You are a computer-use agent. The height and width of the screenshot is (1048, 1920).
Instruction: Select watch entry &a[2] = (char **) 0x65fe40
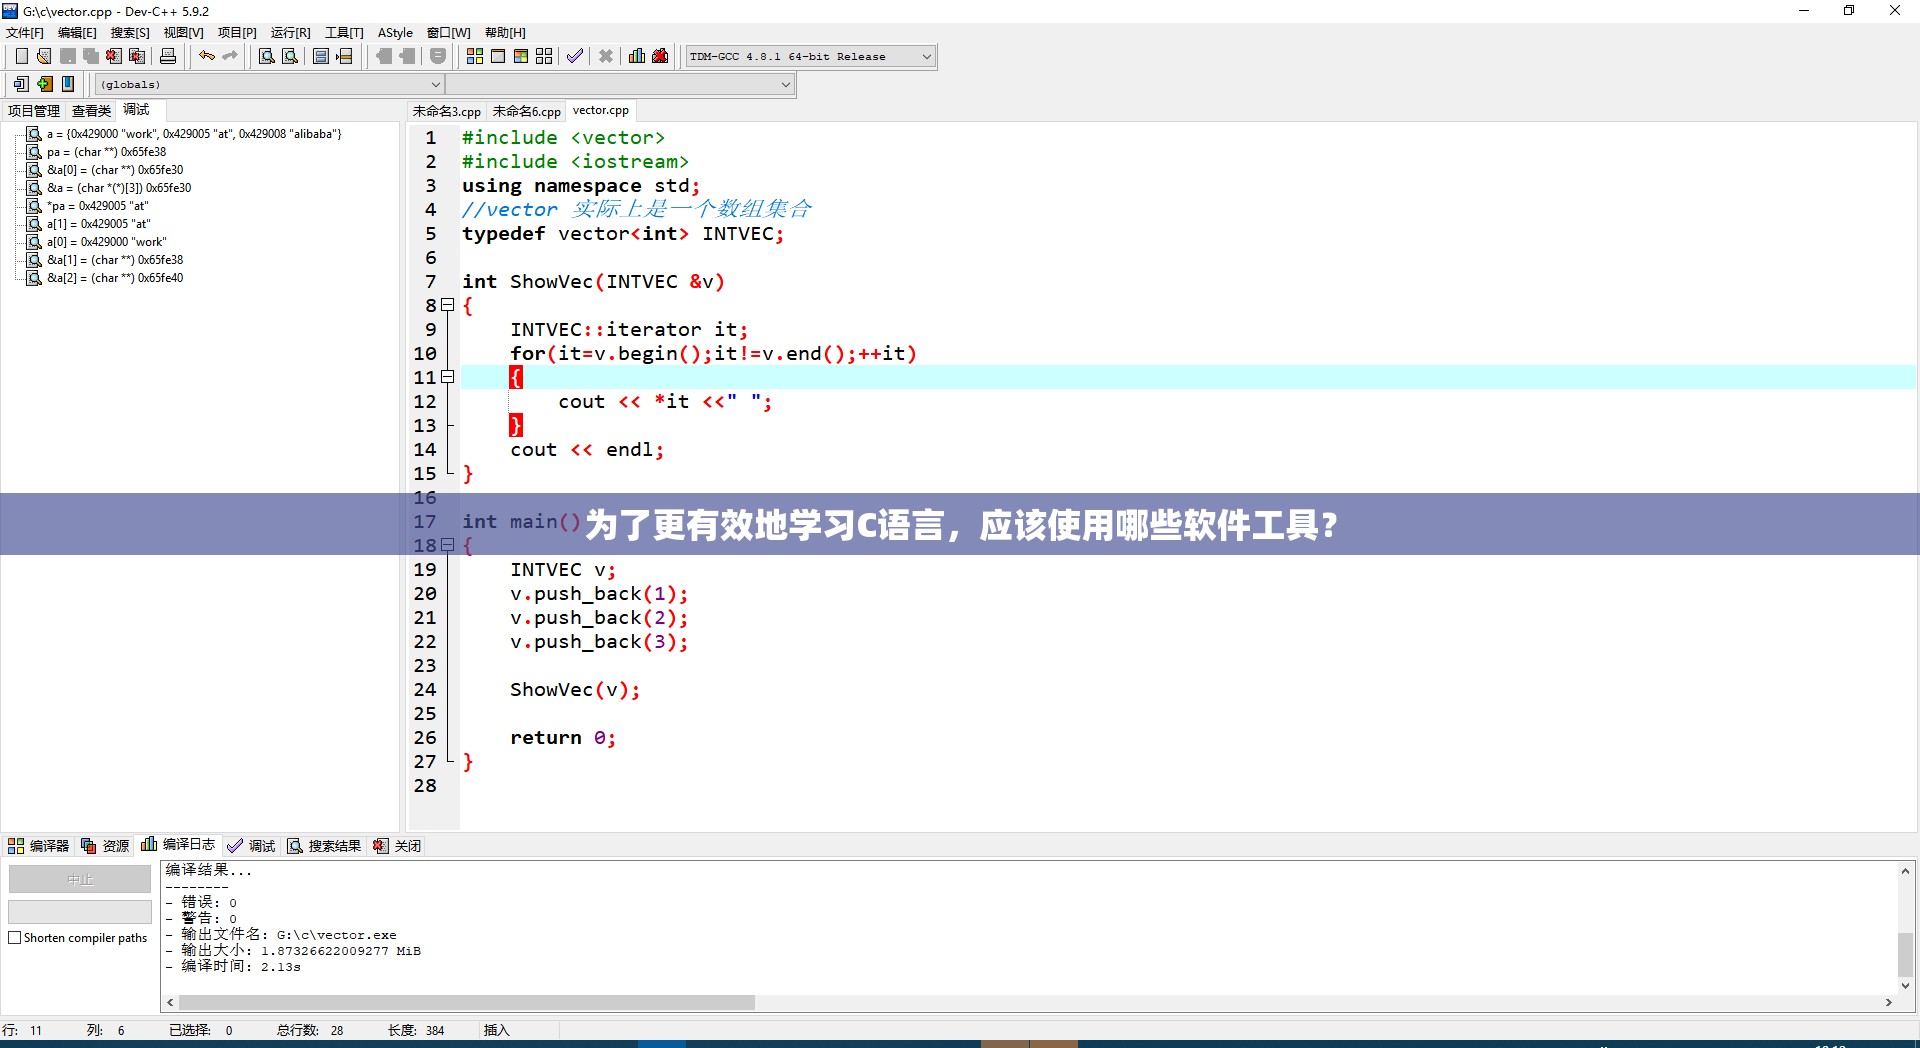click(x=115, y=278)
